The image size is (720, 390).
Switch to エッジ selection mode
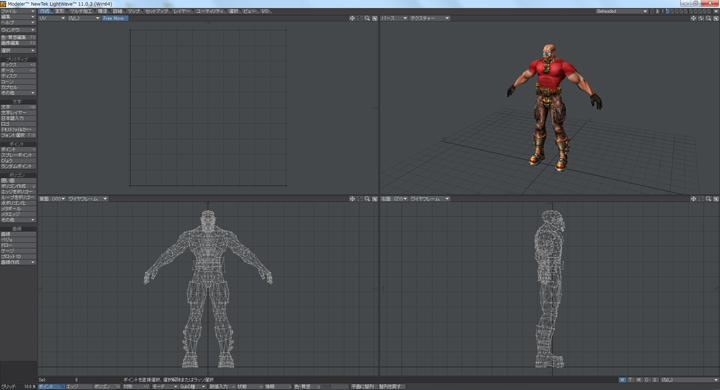pos(79,387)
